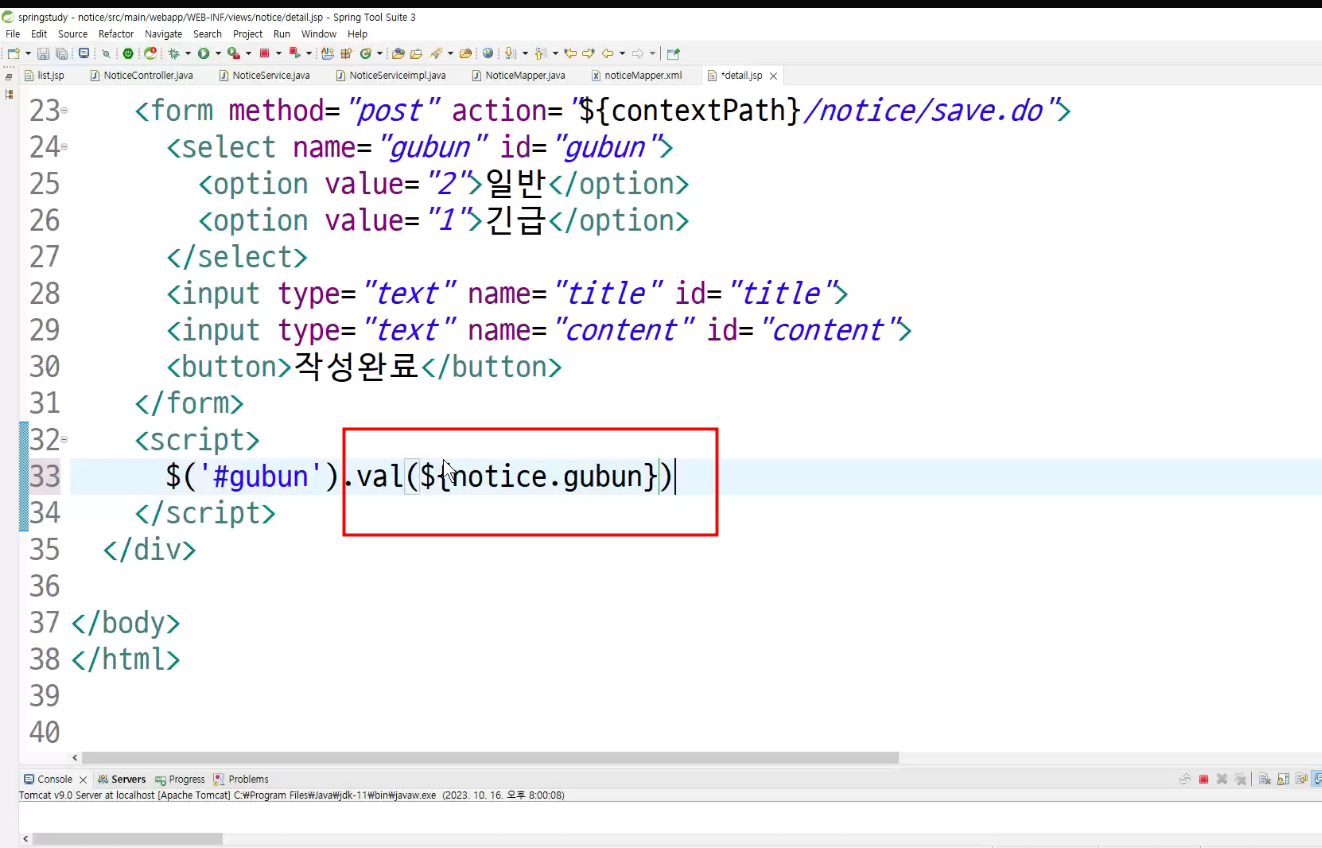Close the detail.jsp editor tab
1322x848 pixels.
coord(773,76)
